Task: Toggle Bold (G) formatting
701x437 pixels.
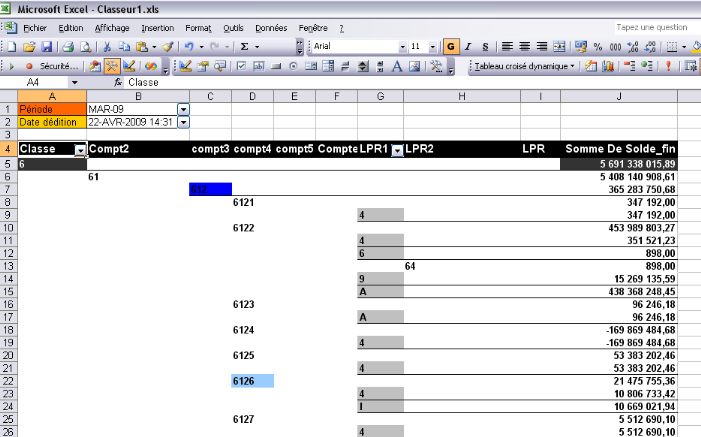Action: tap(452, 47)
